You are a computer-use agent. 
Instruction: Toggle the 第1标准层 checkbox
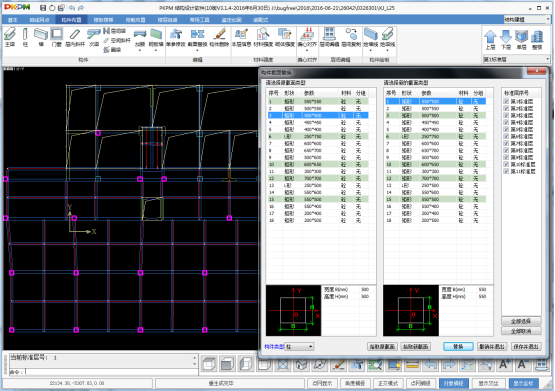click(x=506, y=102)
